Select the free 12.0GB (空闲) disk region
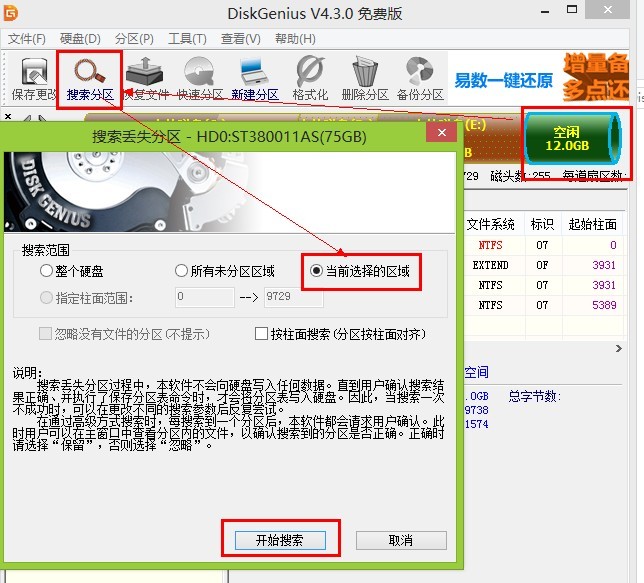The height and width of the screenshot is (583, 644). (573, 138)
